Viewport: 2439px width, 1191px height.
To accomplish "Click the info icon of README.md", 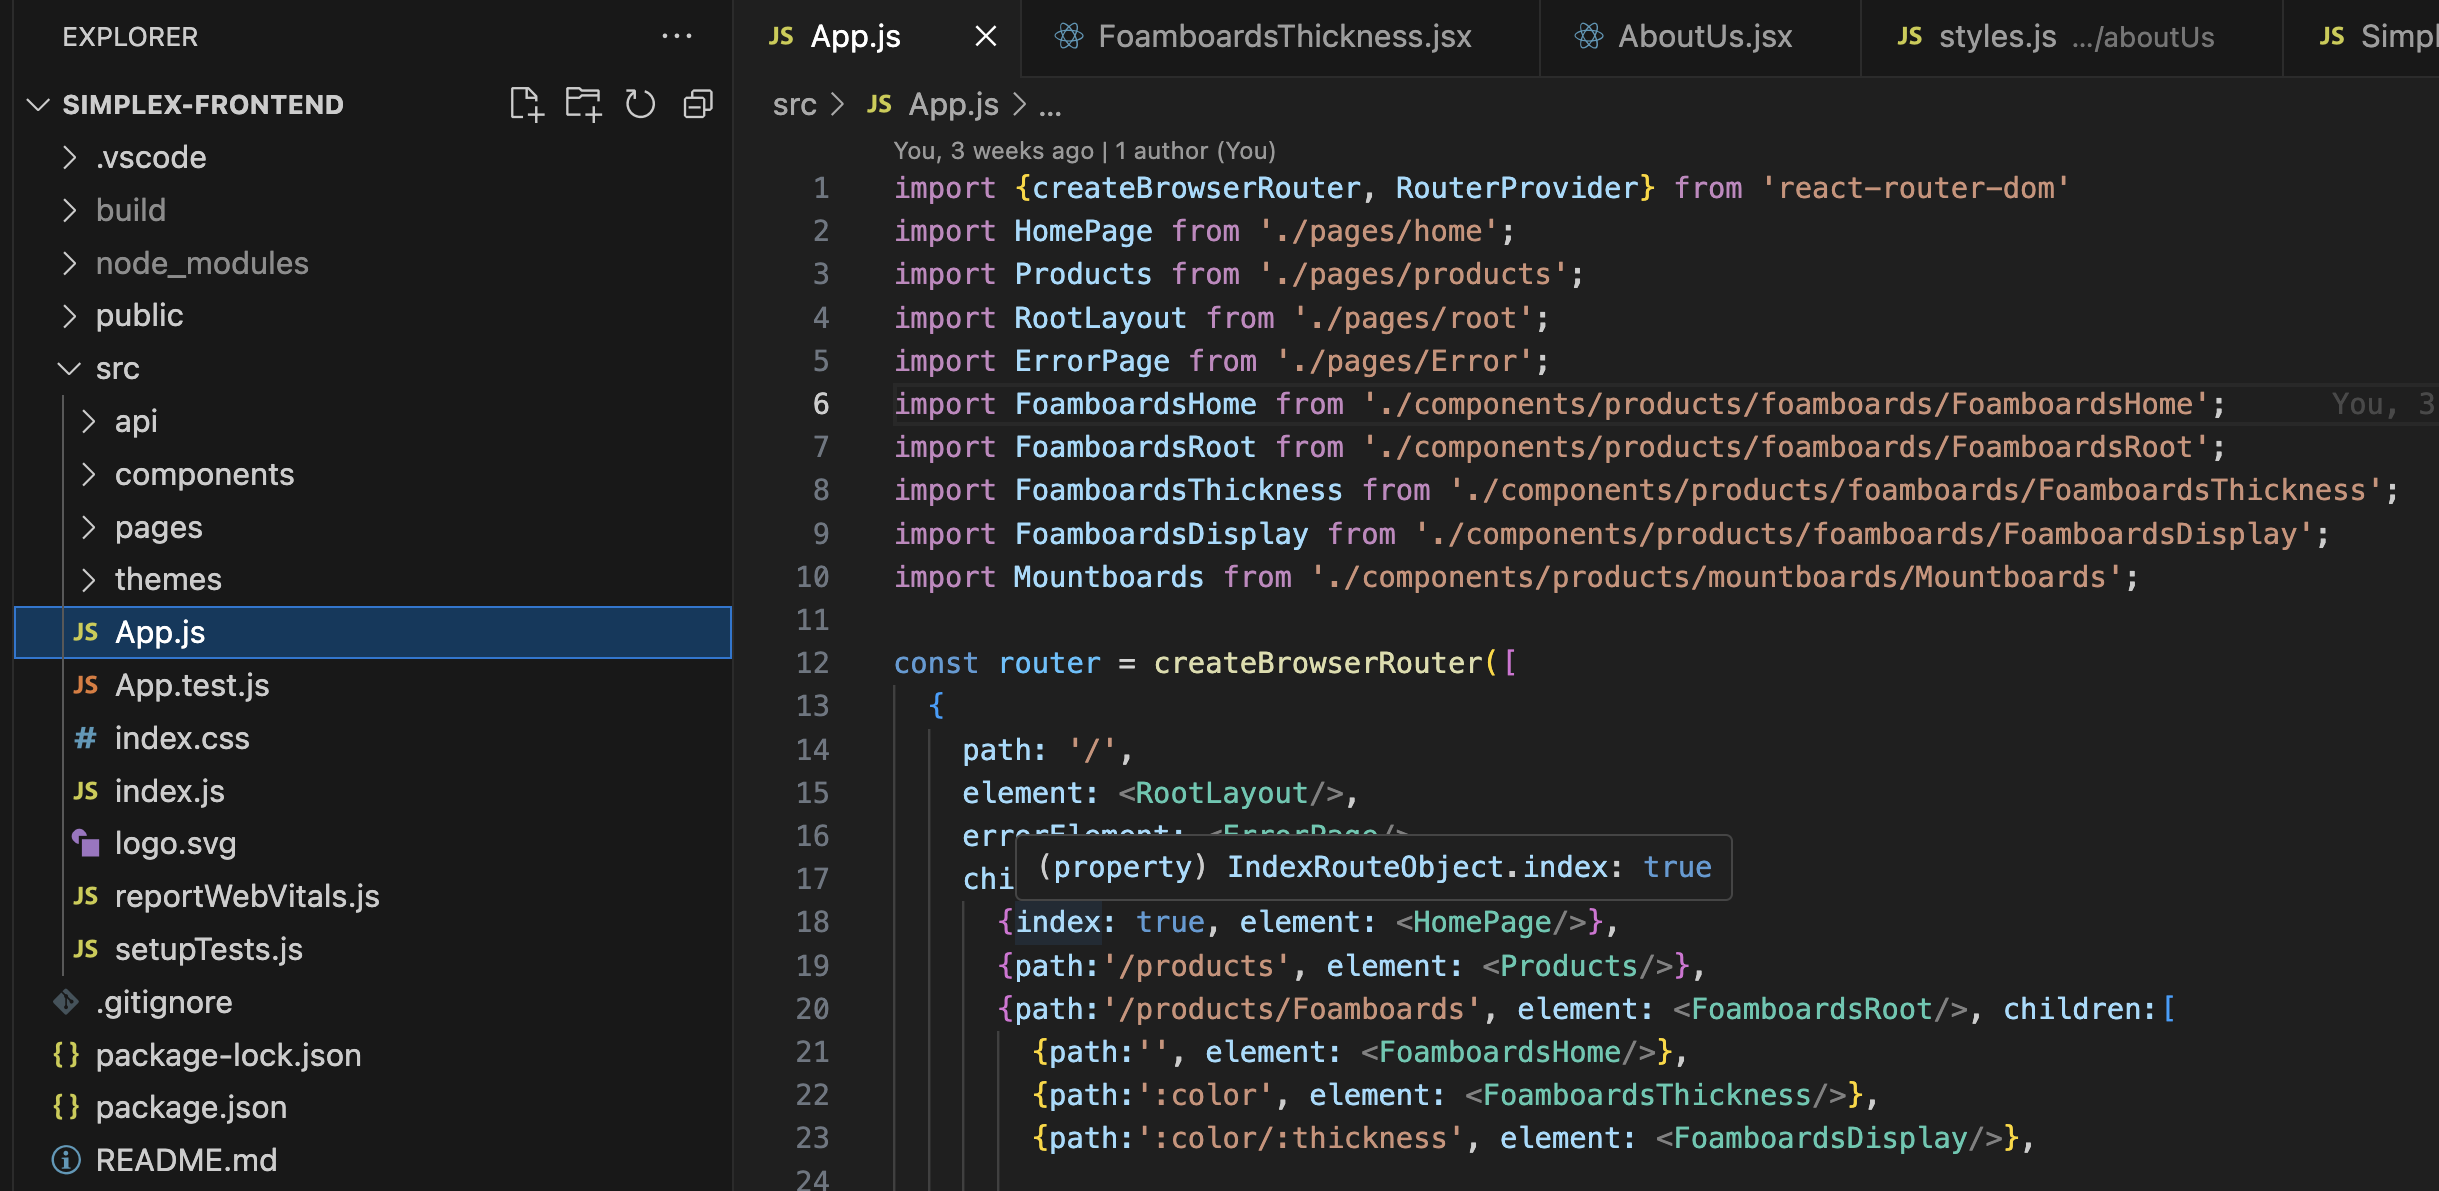I will [x=66, y=1160].
